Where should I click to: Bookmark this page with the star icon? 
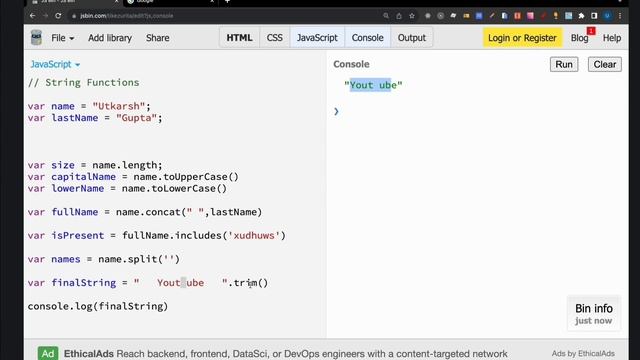(412, 16)
